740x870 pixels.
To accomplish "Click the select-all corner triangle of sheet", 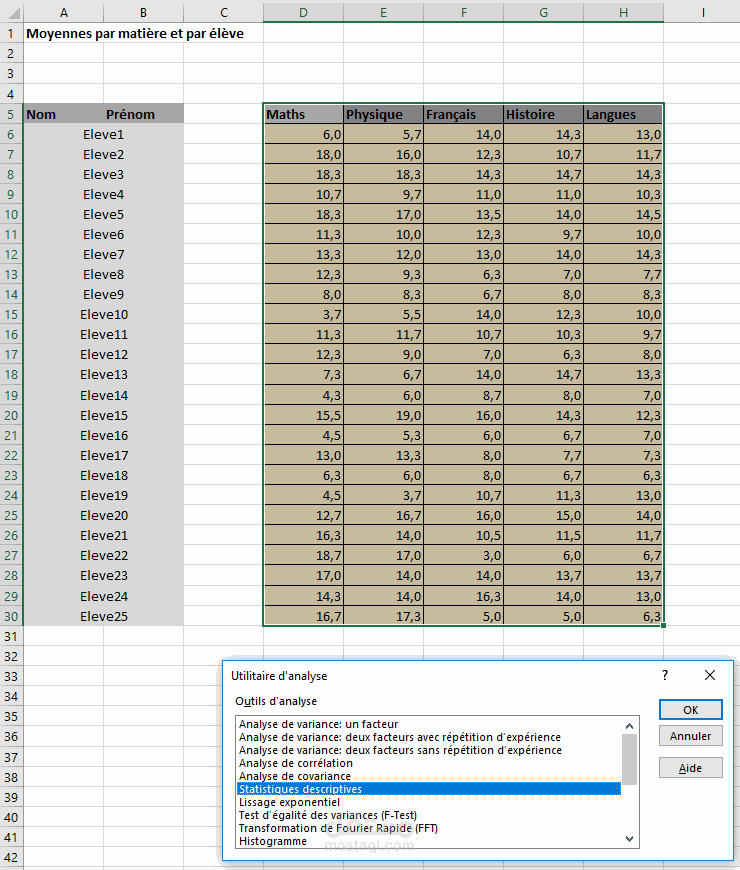I will (x=12, y=12).
